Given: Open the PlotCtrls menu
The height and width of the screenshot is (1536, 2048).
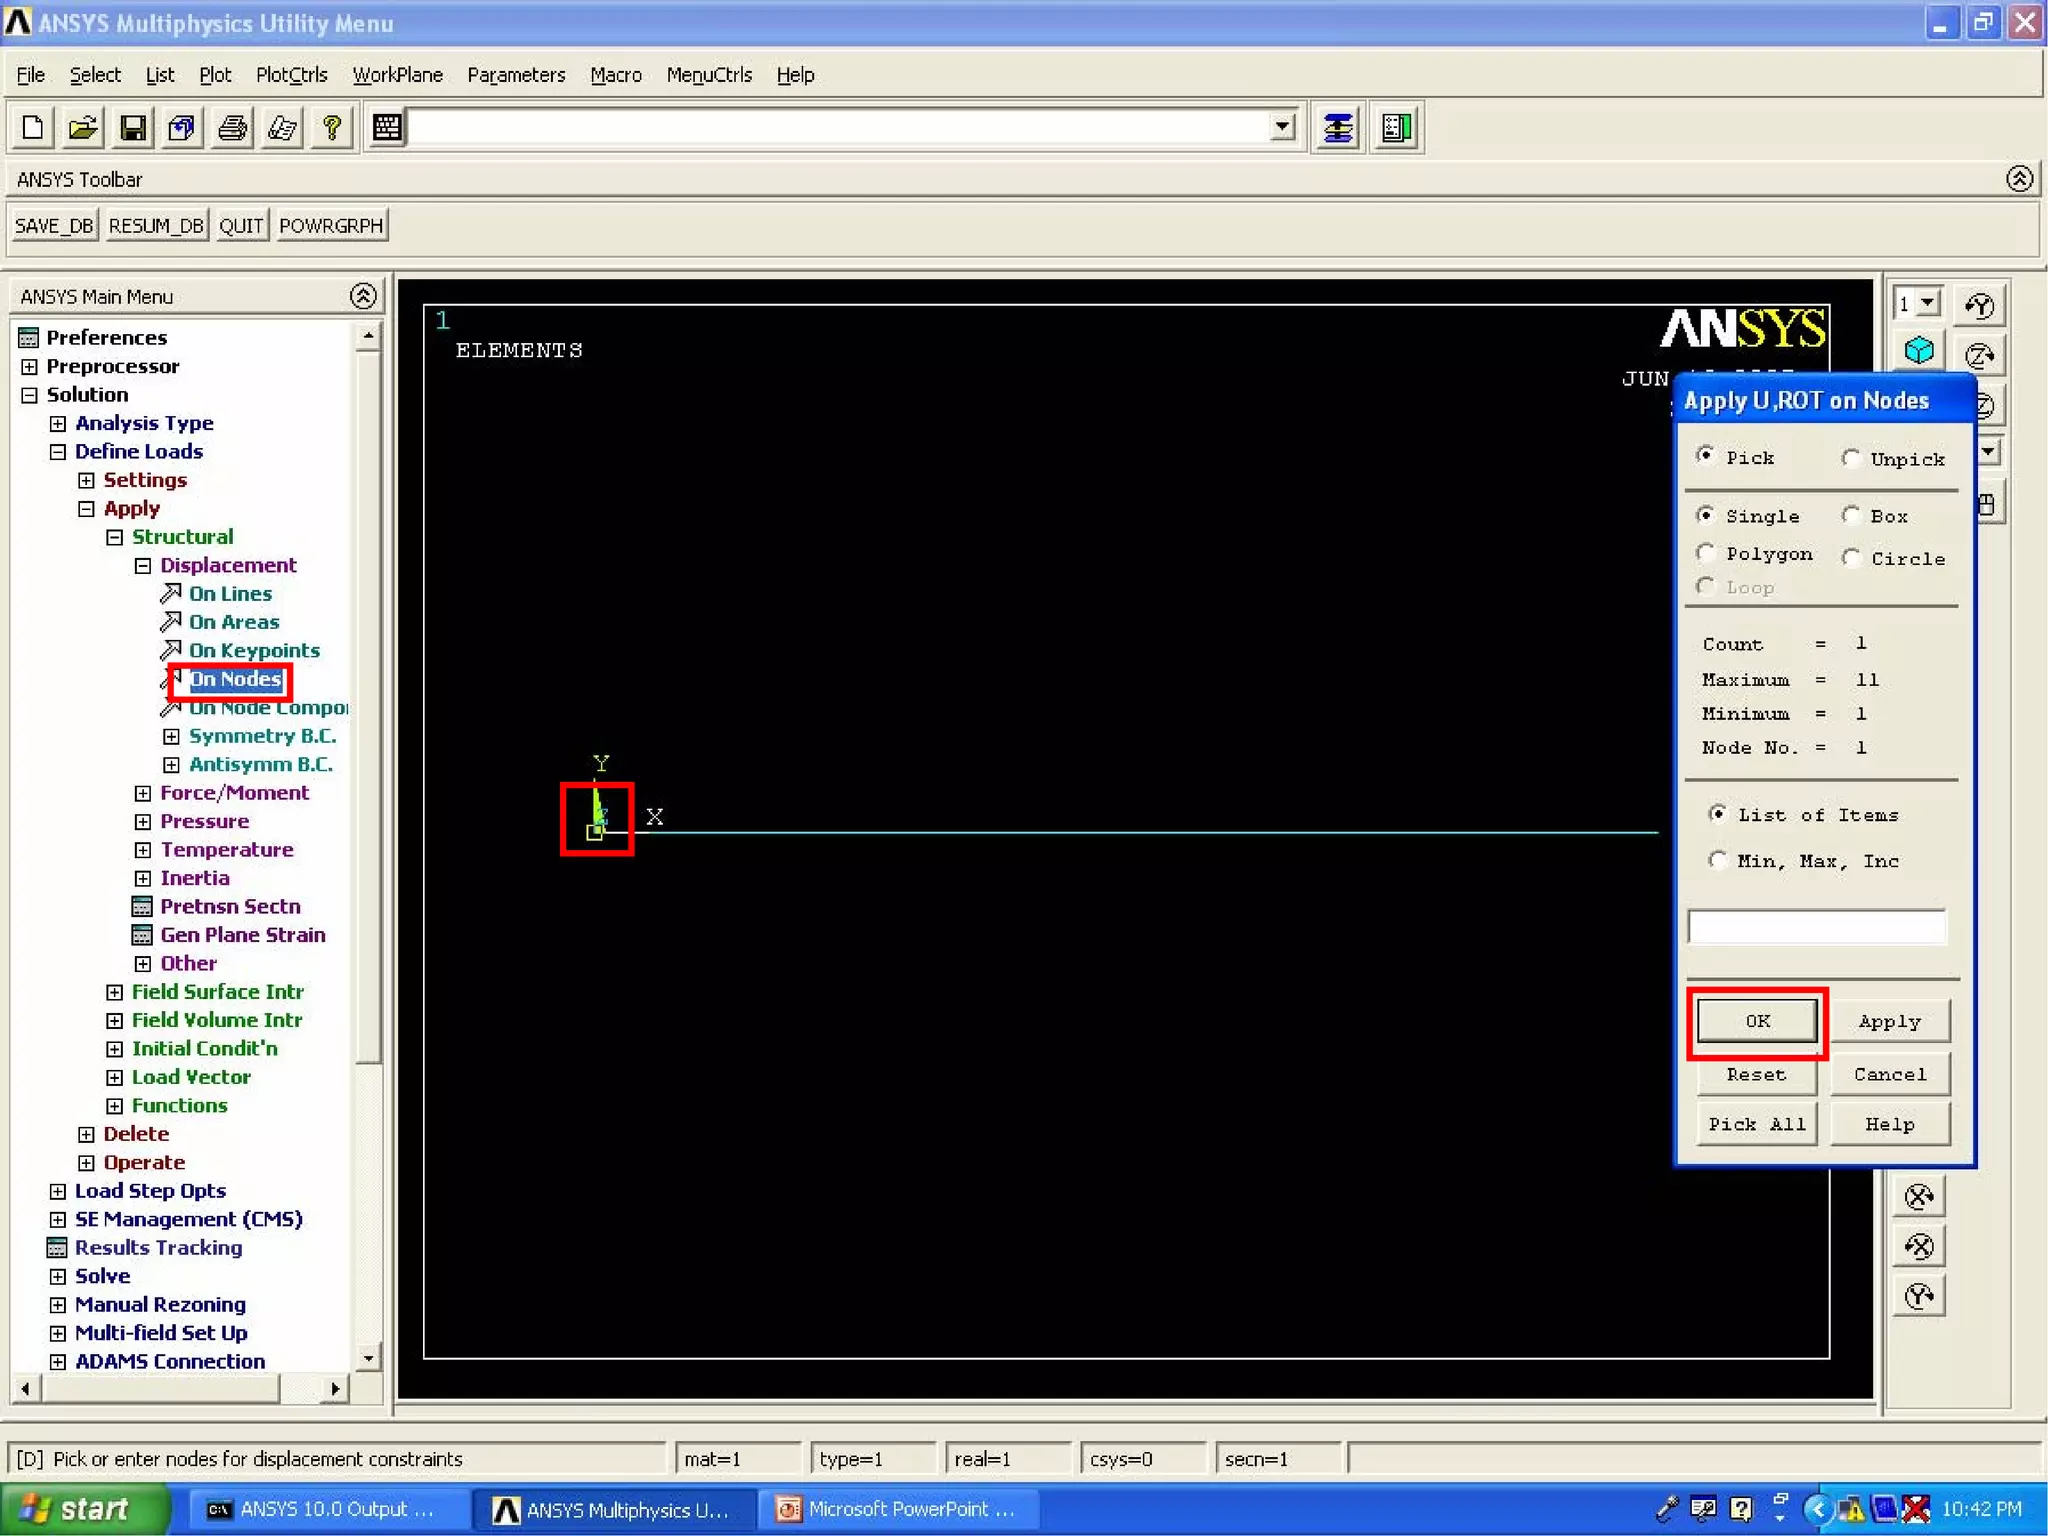Looking at the screenshot, I should (x=291, y=75).
